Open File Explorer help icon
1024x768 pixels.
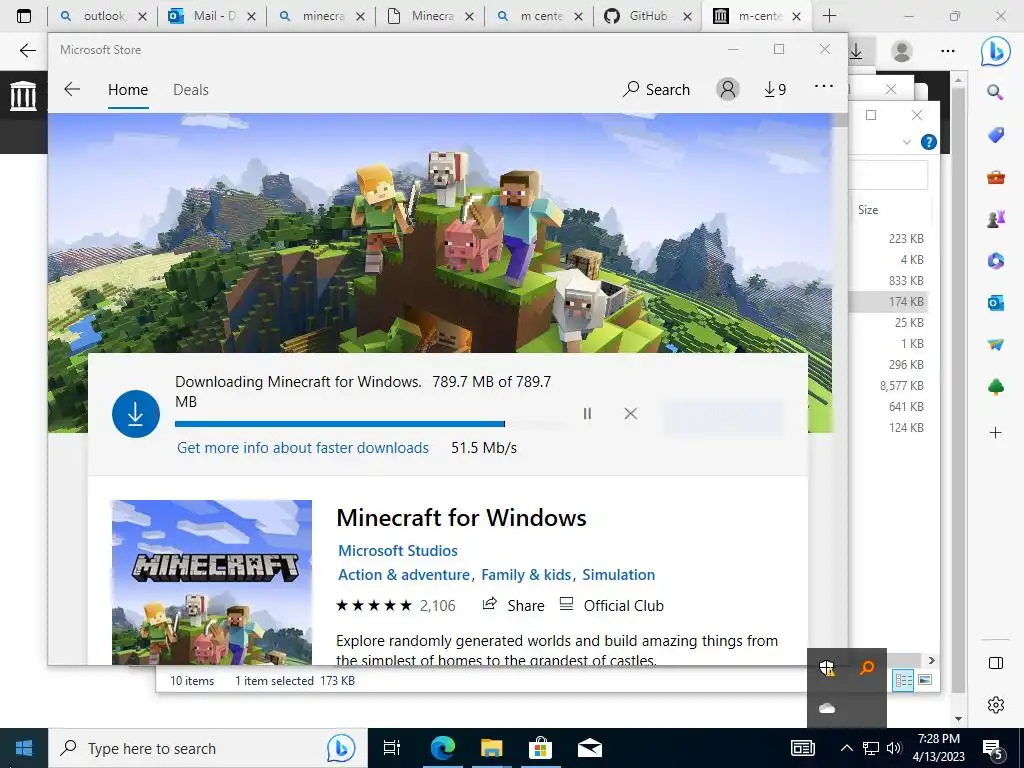928,142
